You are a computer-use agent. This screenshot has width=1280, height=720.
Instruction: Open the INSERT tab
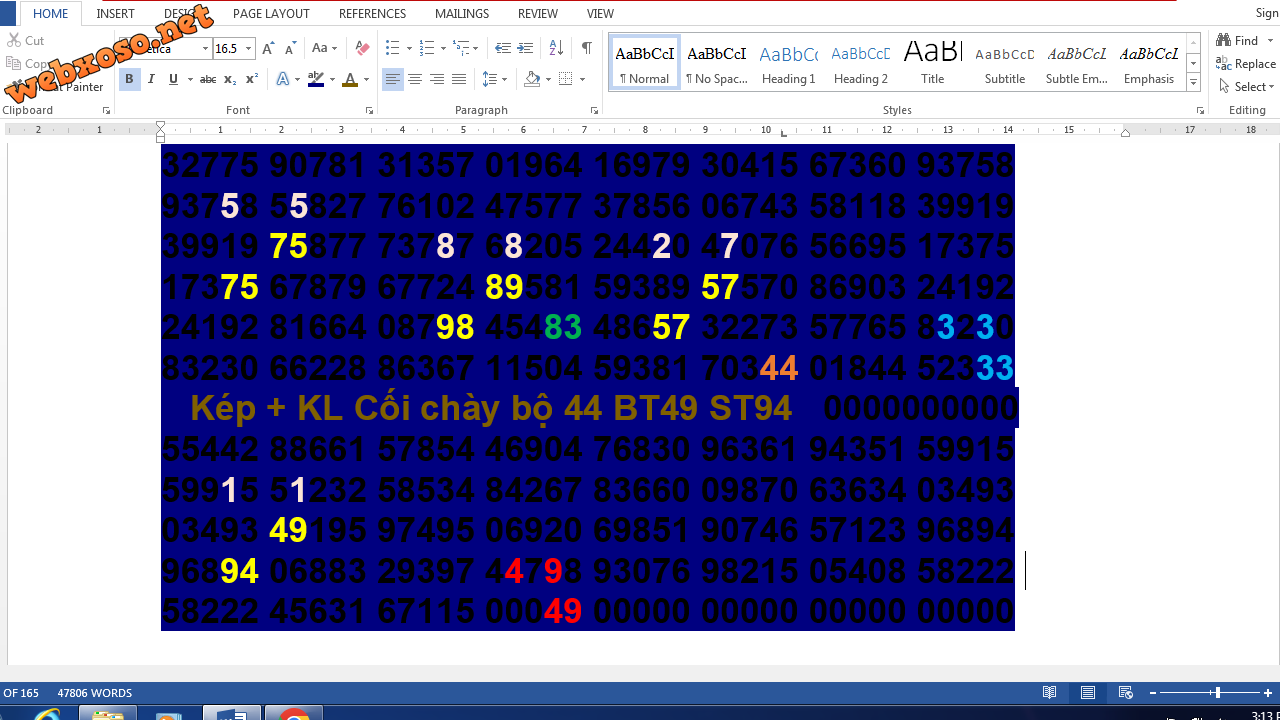click(115, 14)
